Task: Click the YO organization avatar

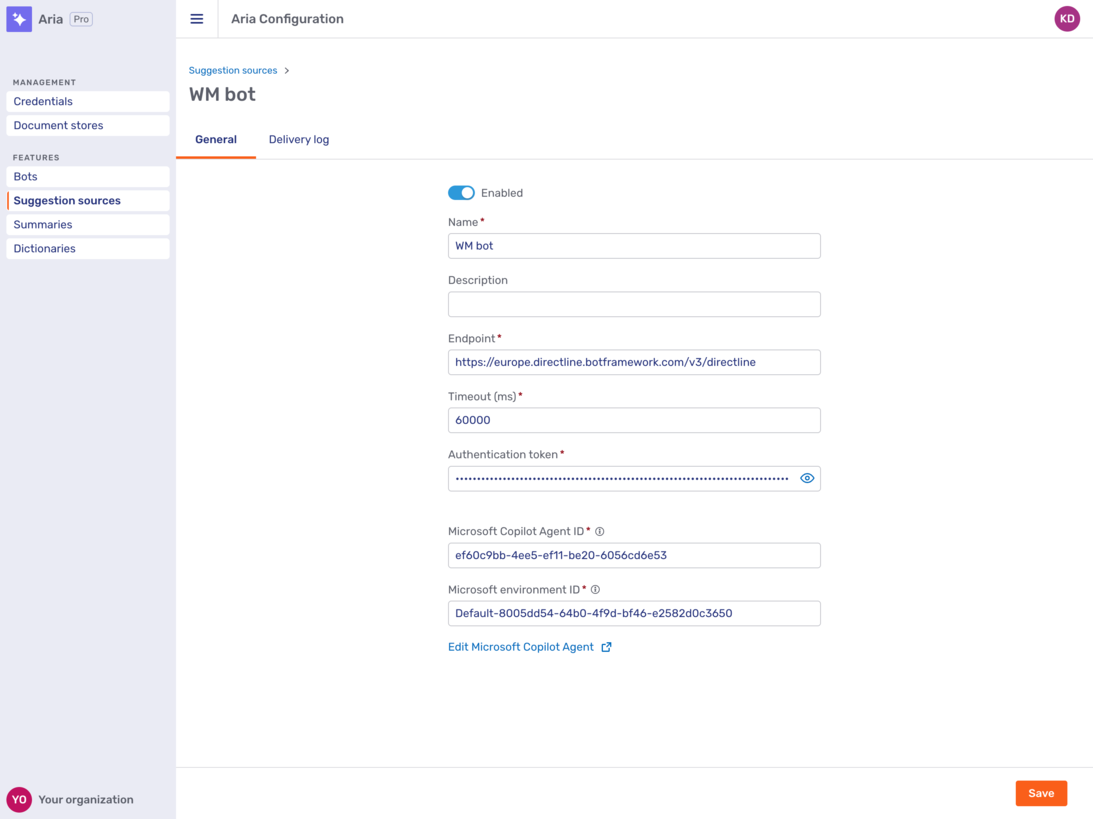Action: coord(20,799)
